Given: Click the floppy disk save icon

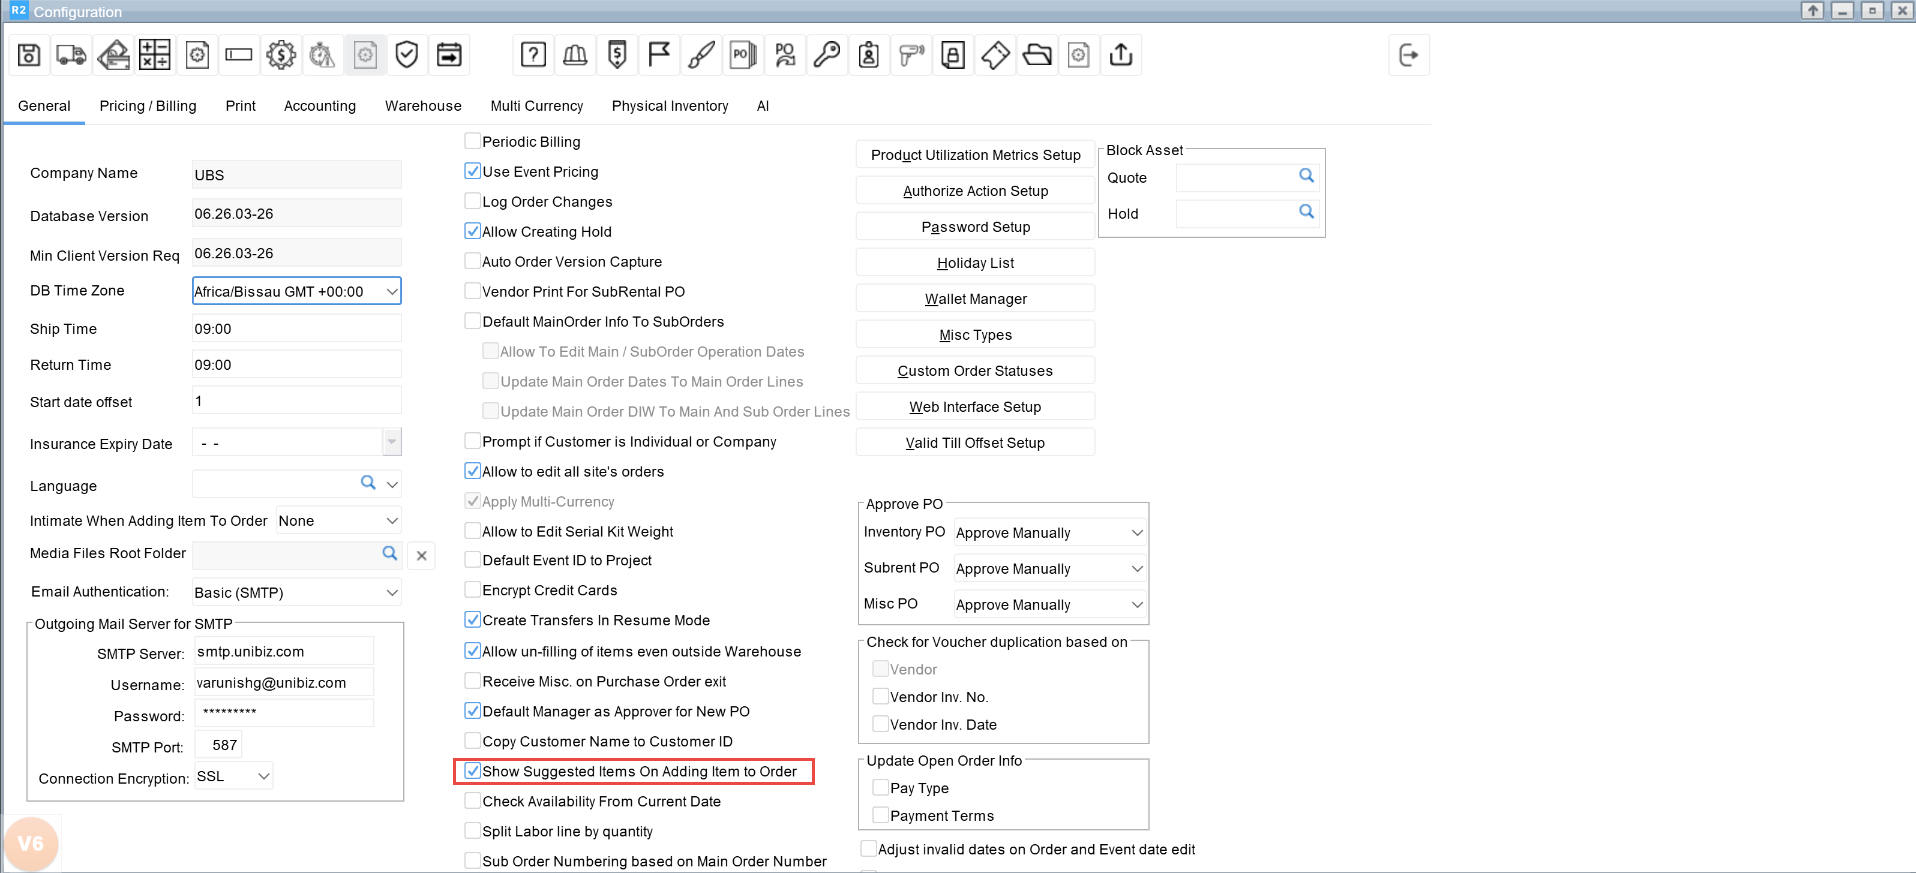Looking at the screenshot, I should 29,55.
